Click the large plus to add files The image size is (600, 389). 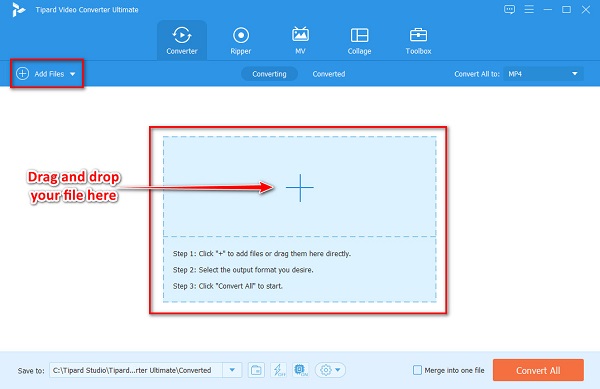[x=300, y=187]
